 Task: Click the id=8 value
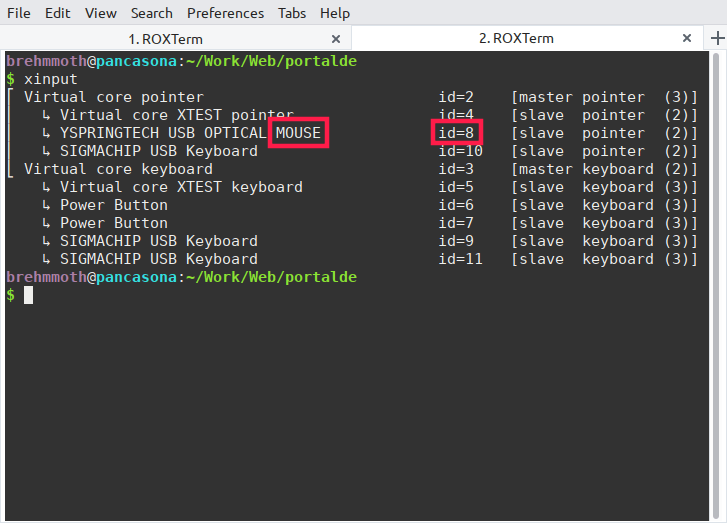tap(456, 133)
